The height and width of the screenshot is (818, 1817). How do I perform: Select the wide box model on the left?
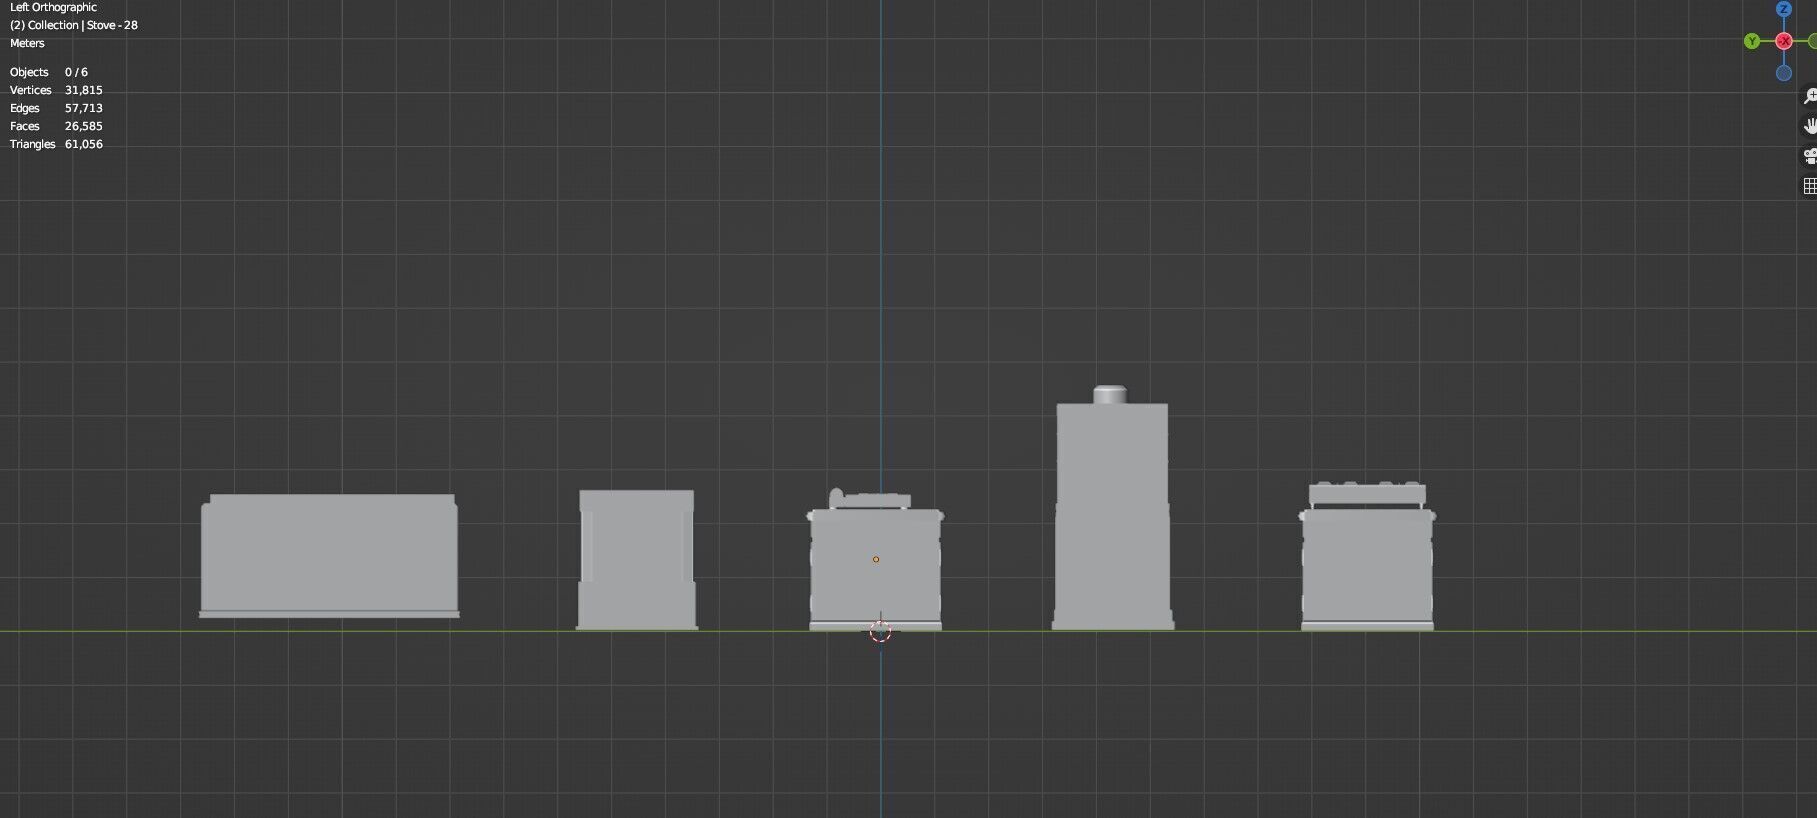[x=329, y=556]
